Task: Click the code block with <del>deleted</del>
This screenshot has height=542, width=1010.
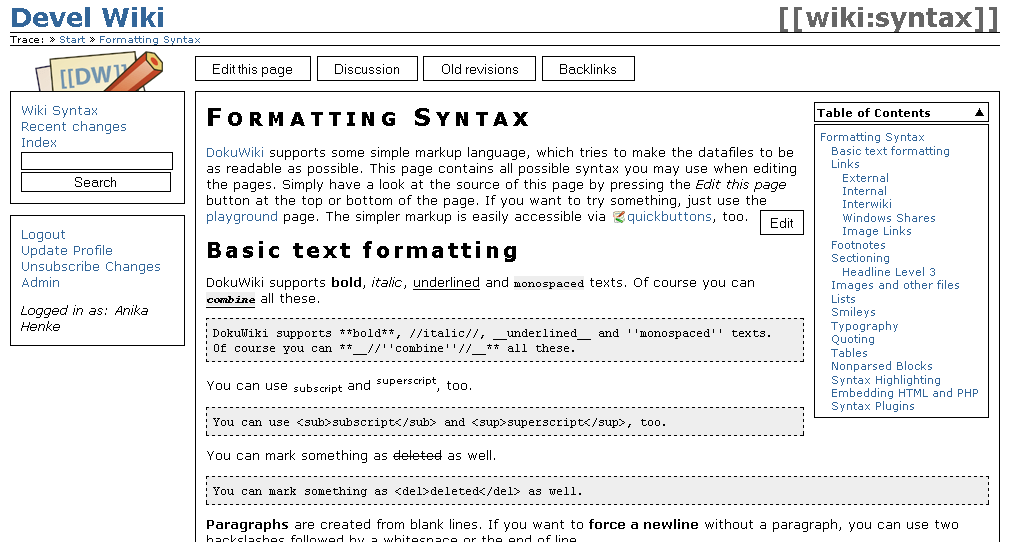Action: click(x=597, y=491)
